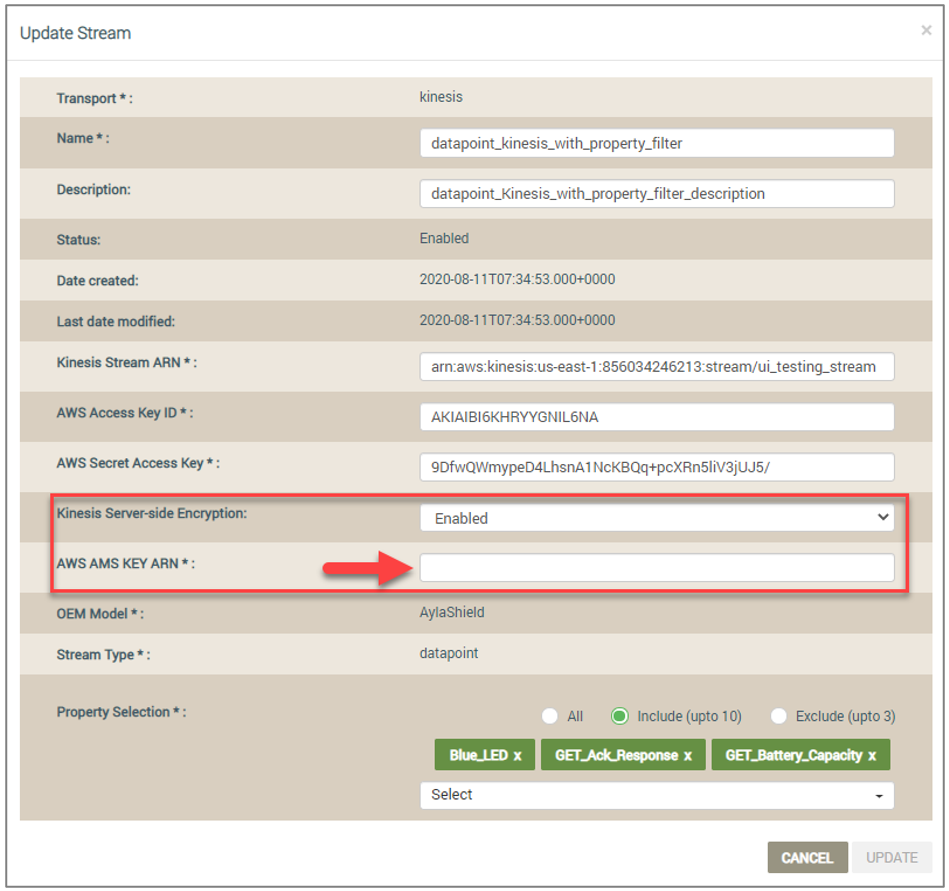Click the 'AWS AMS KEY ARN *' label
Image resolution: width=949 pixels, height=891 pixels.
[126, 564]
